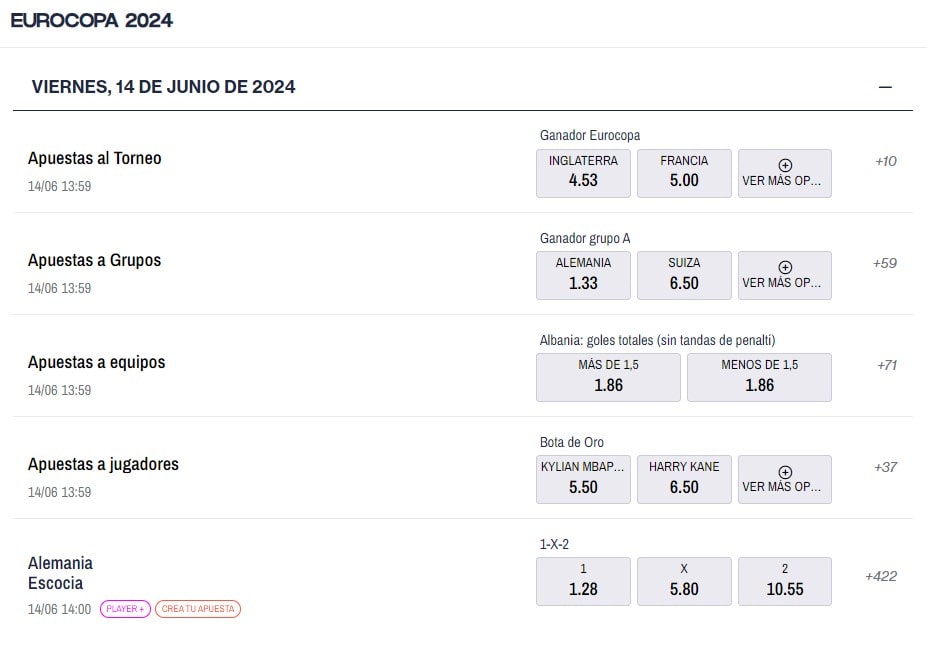Select away win 2 at 10.55
The image size is (927, 652).
click(x=785, y=581)
